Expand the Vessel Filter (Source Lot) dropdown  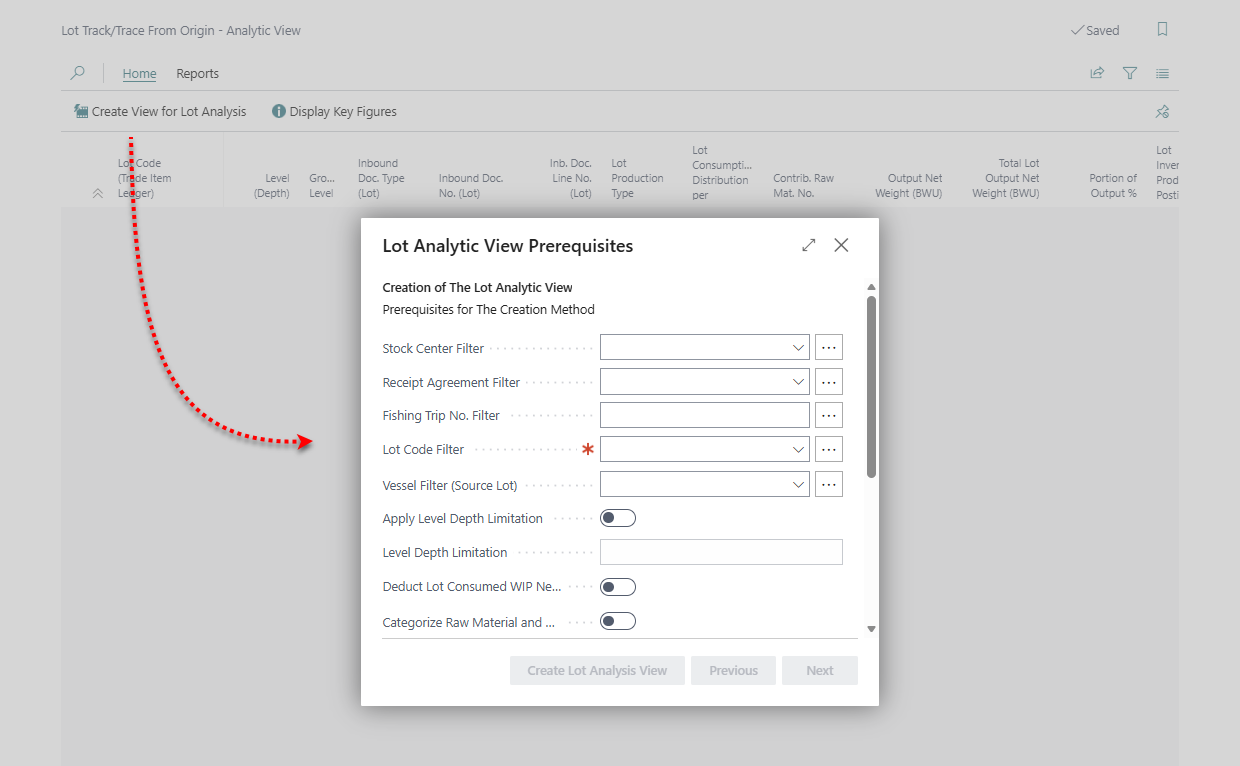click(799, 484)
